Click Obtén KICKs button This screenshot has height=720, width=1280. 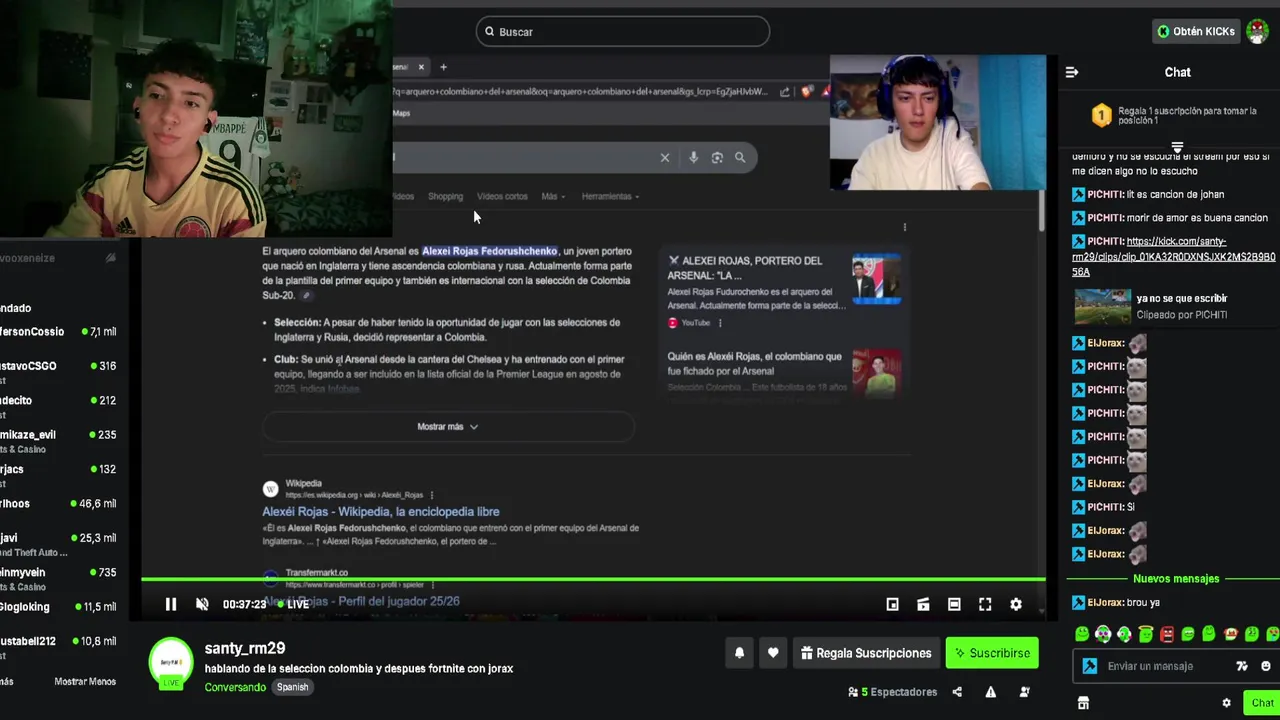pos(1195,32)
